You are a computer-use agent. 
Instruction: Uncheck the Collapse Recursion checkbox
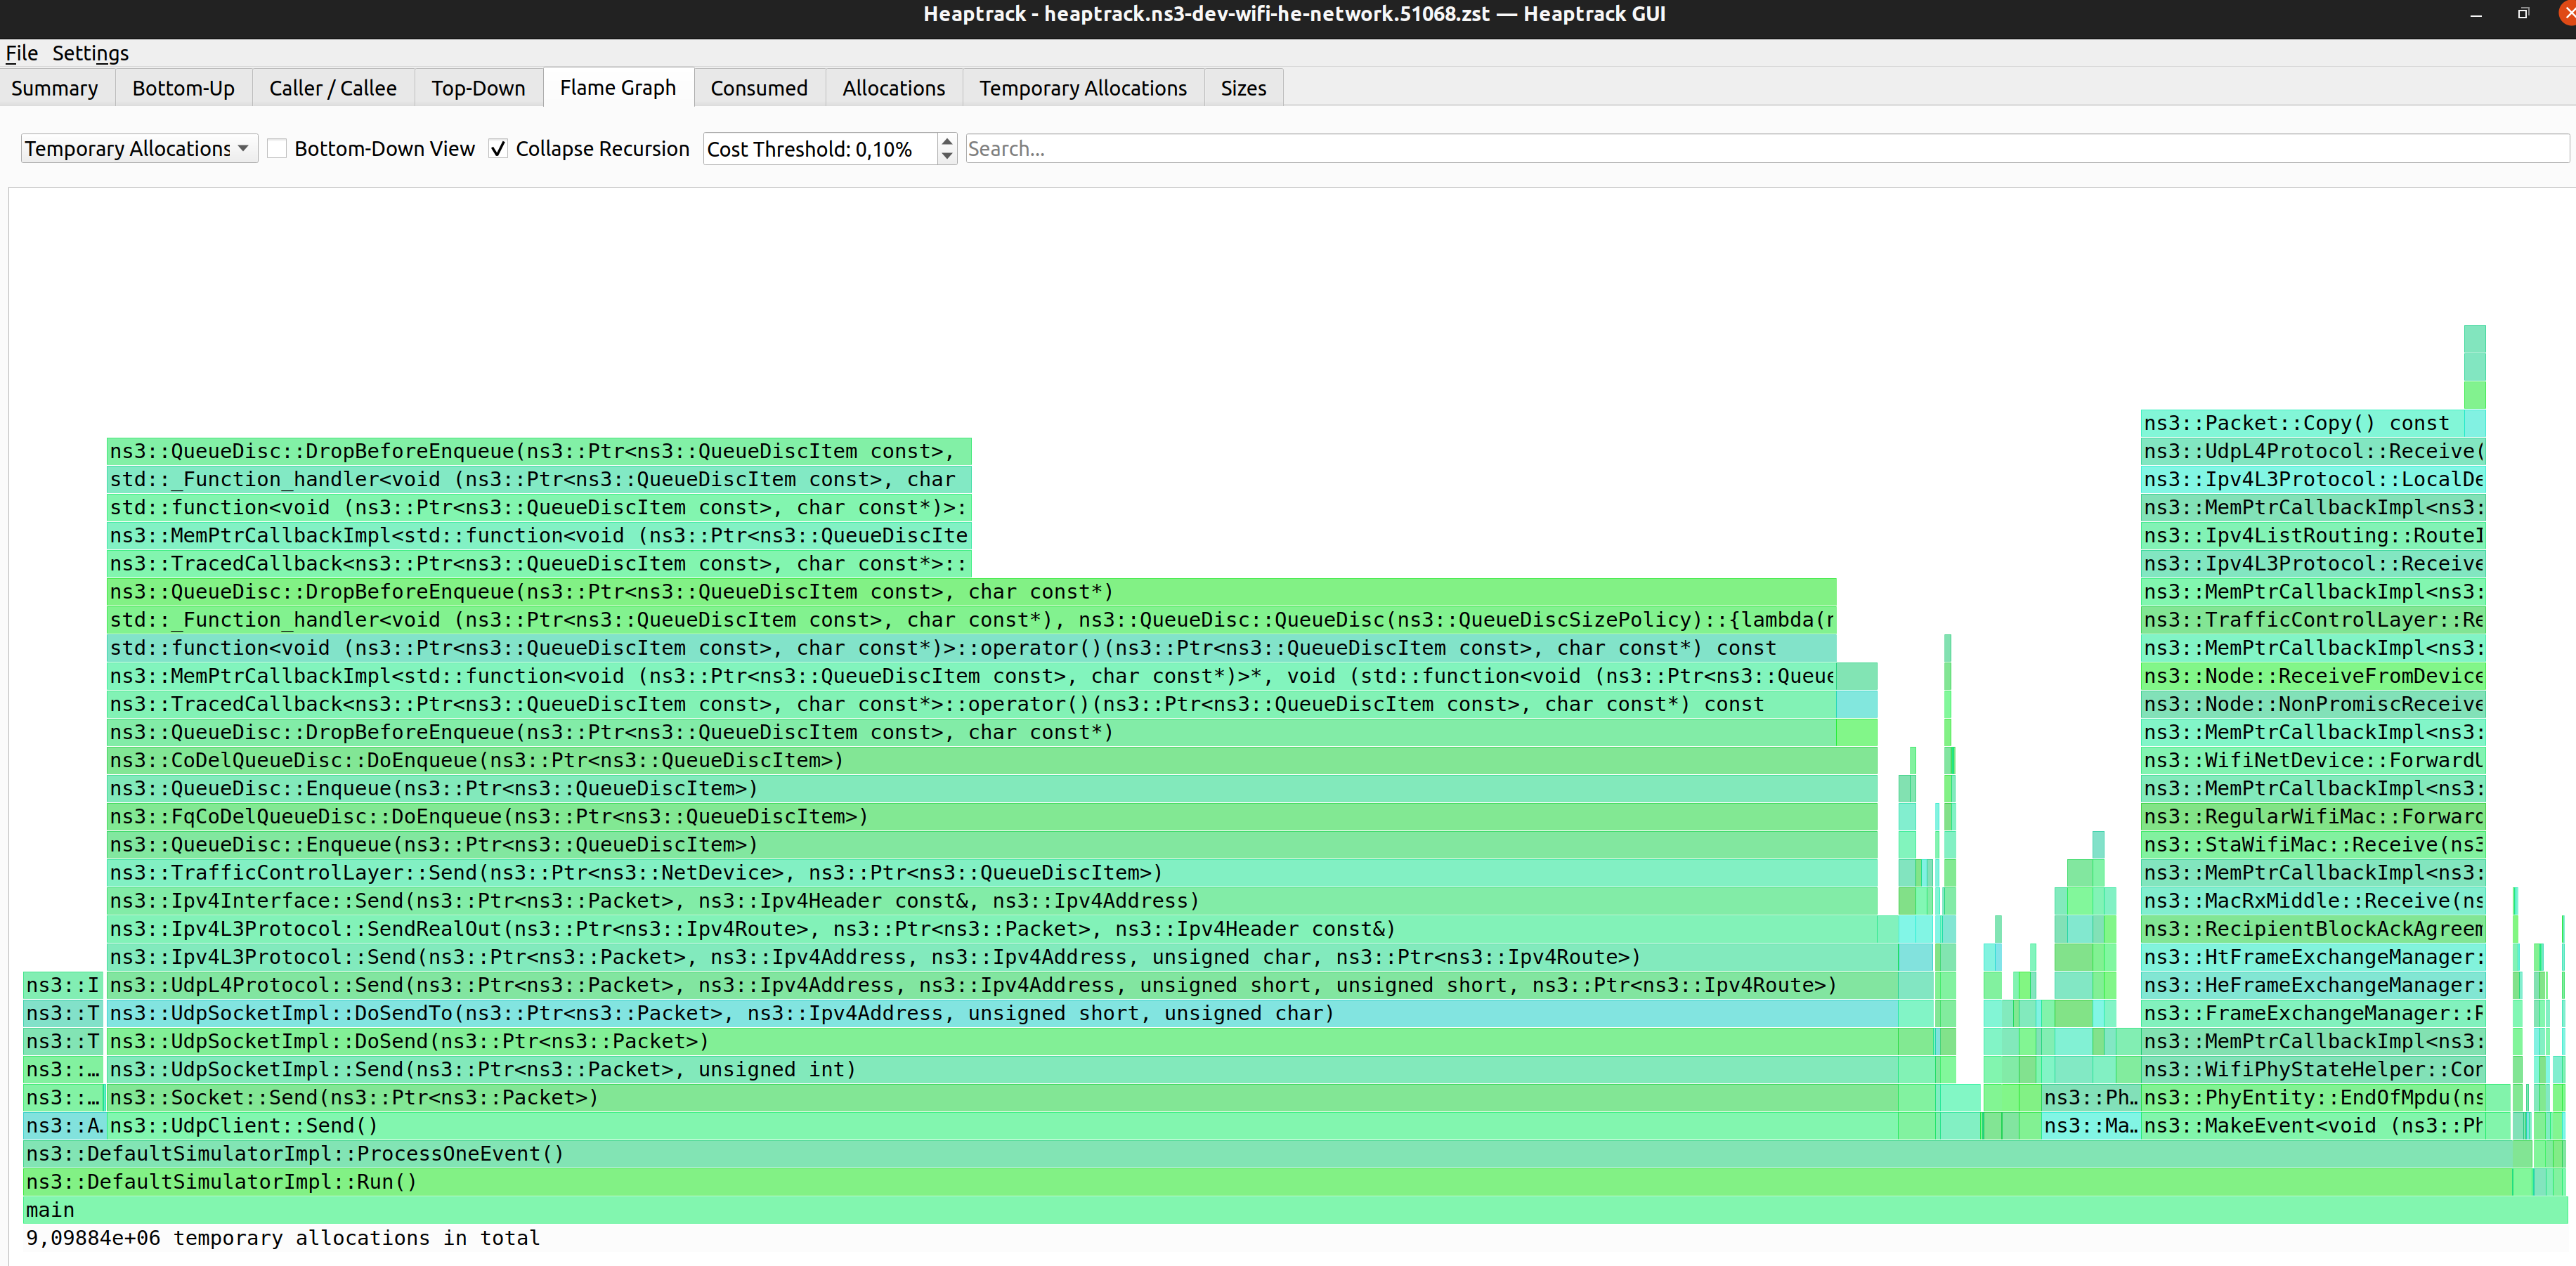498,149
